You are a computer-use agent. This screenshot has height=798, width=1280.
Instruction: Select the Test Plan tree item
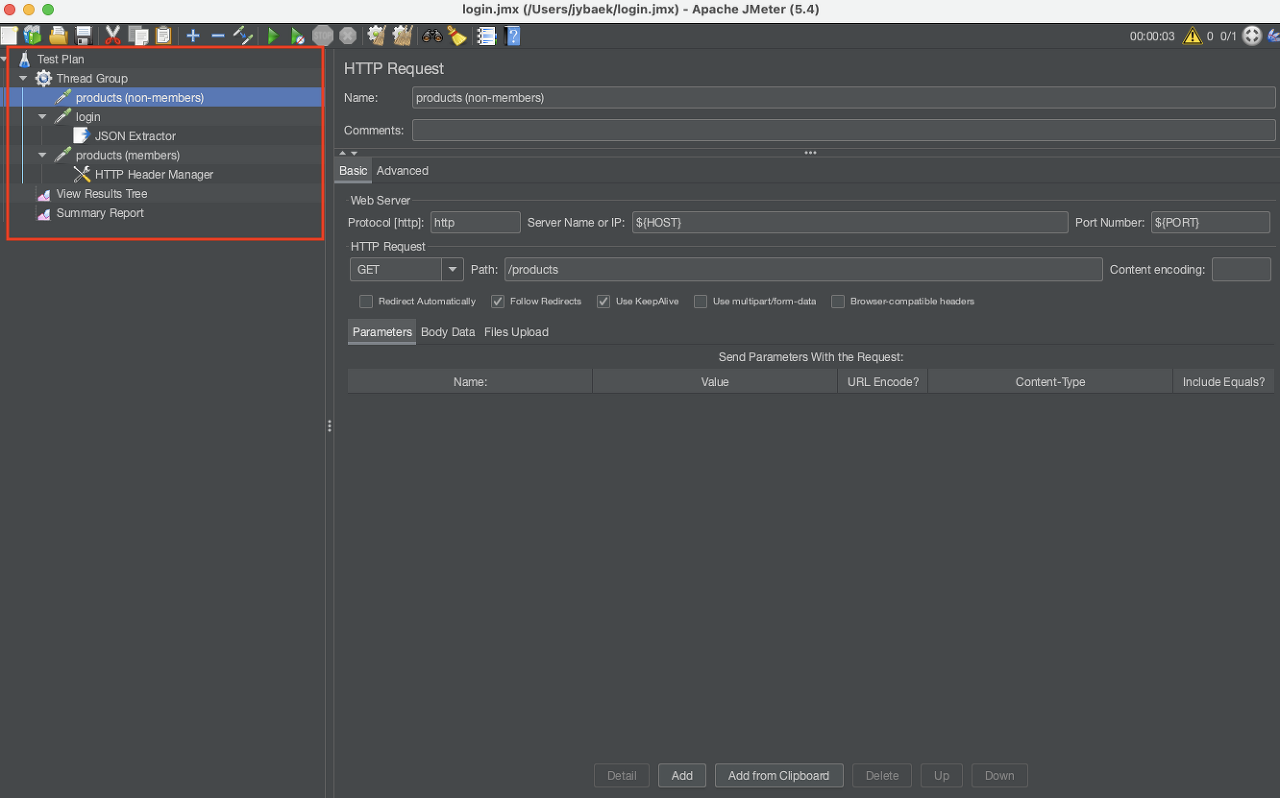[61, 59]
